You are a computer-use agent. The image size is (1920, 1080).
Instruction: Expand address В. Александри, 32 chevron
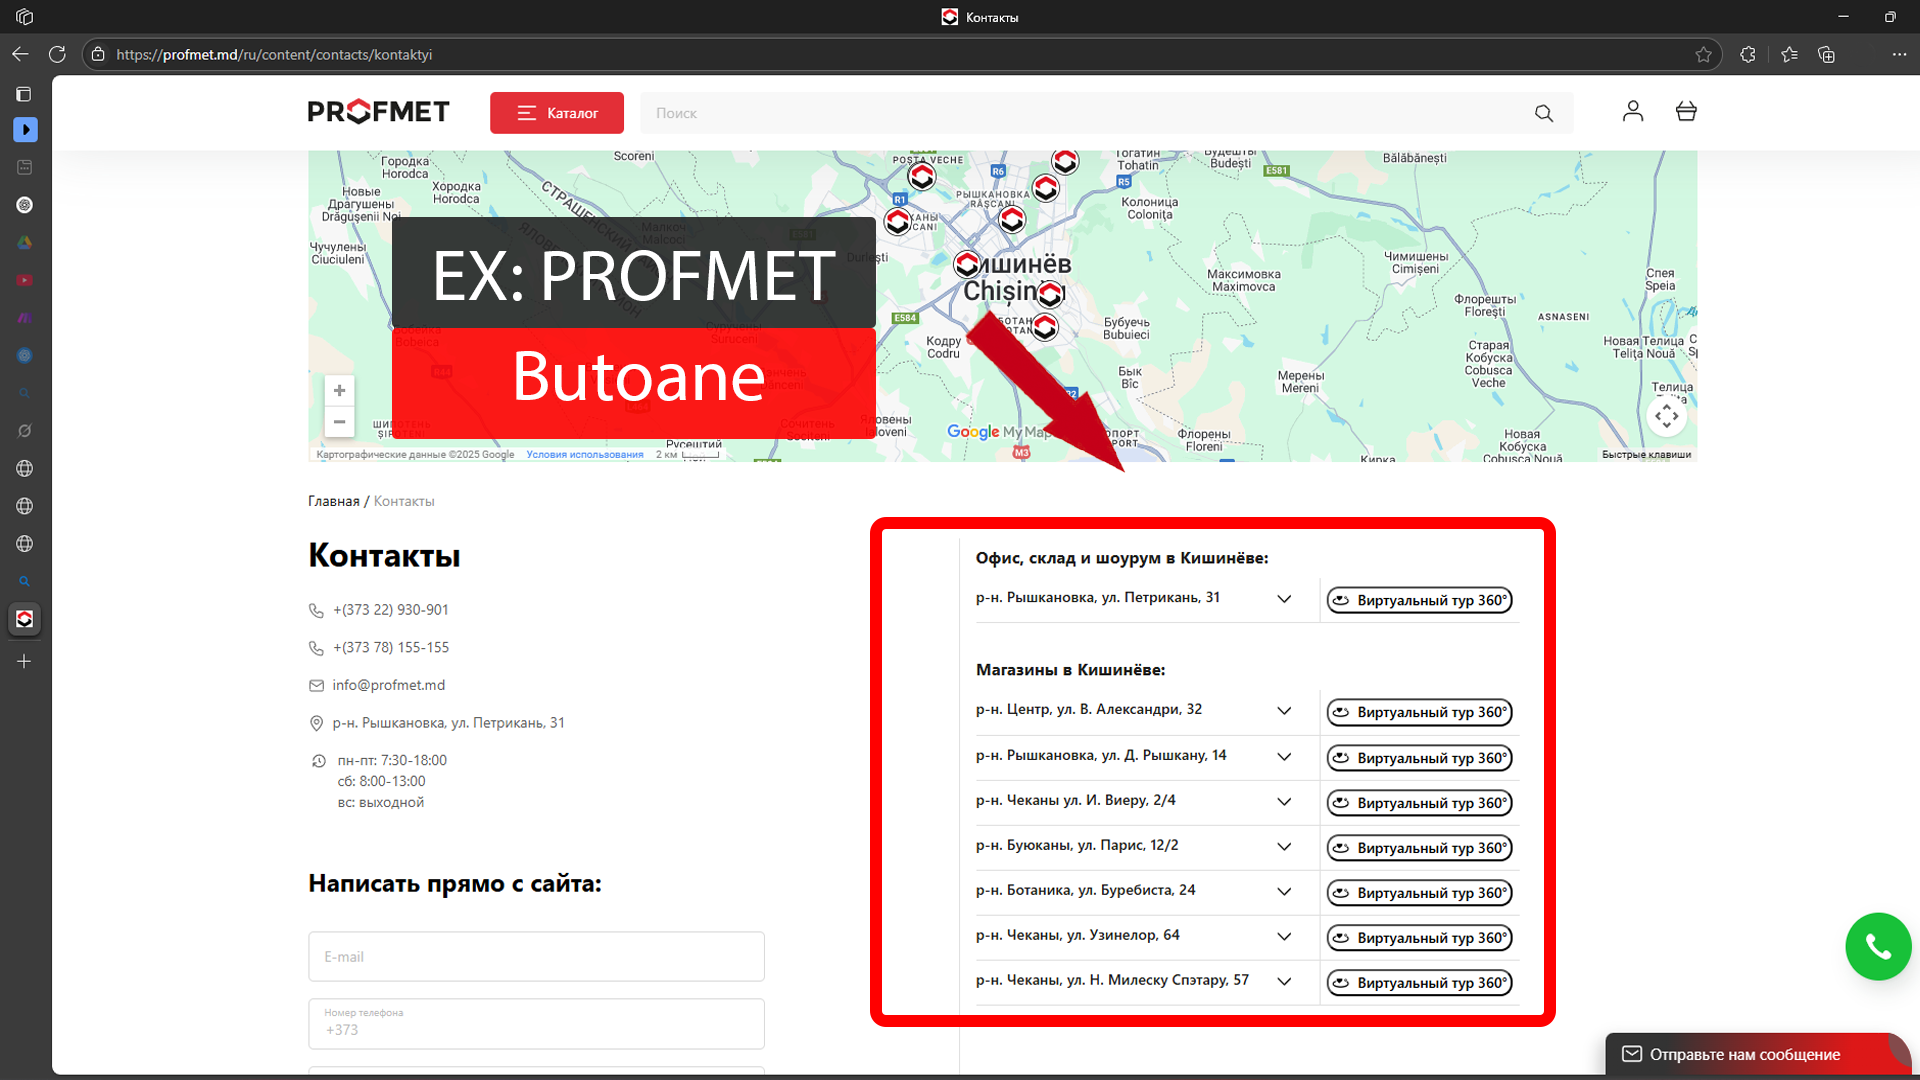[1284, 711]
